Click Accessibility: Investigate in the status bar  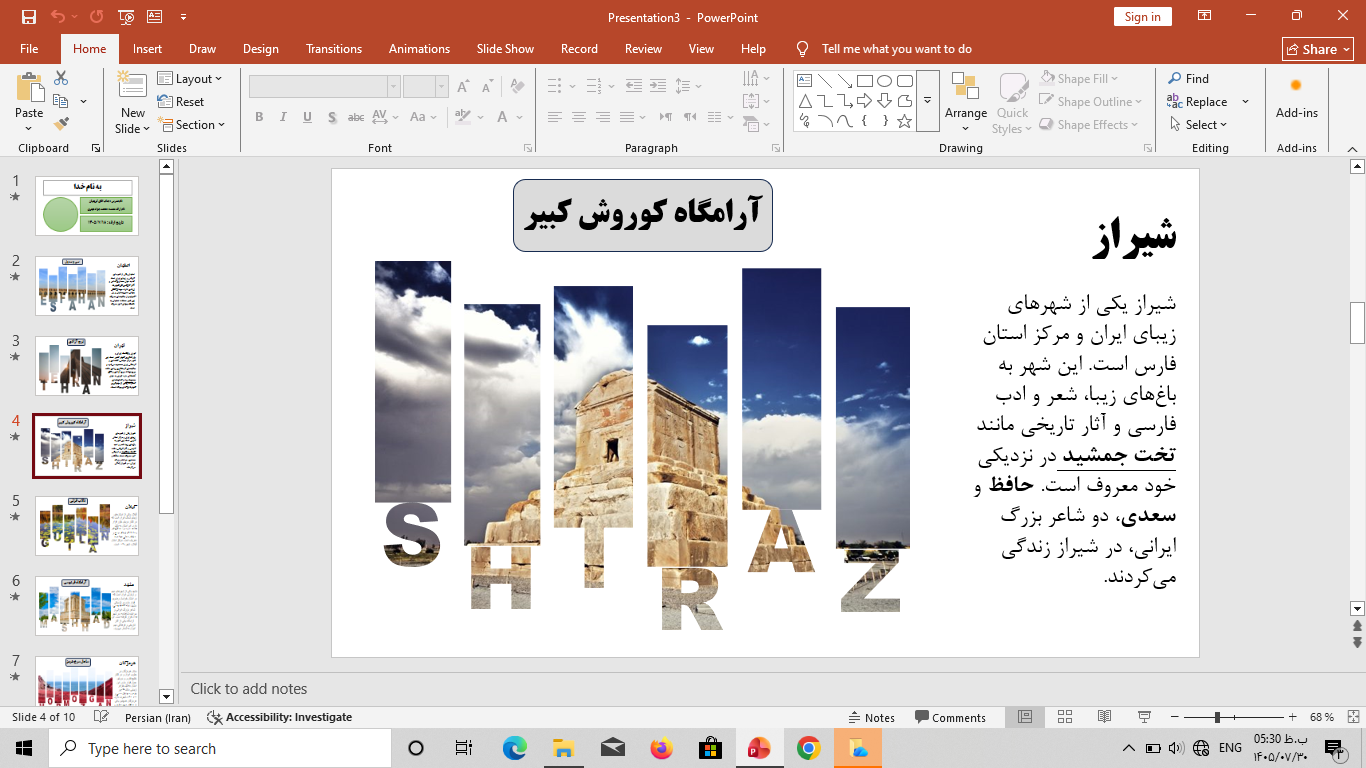279,717
